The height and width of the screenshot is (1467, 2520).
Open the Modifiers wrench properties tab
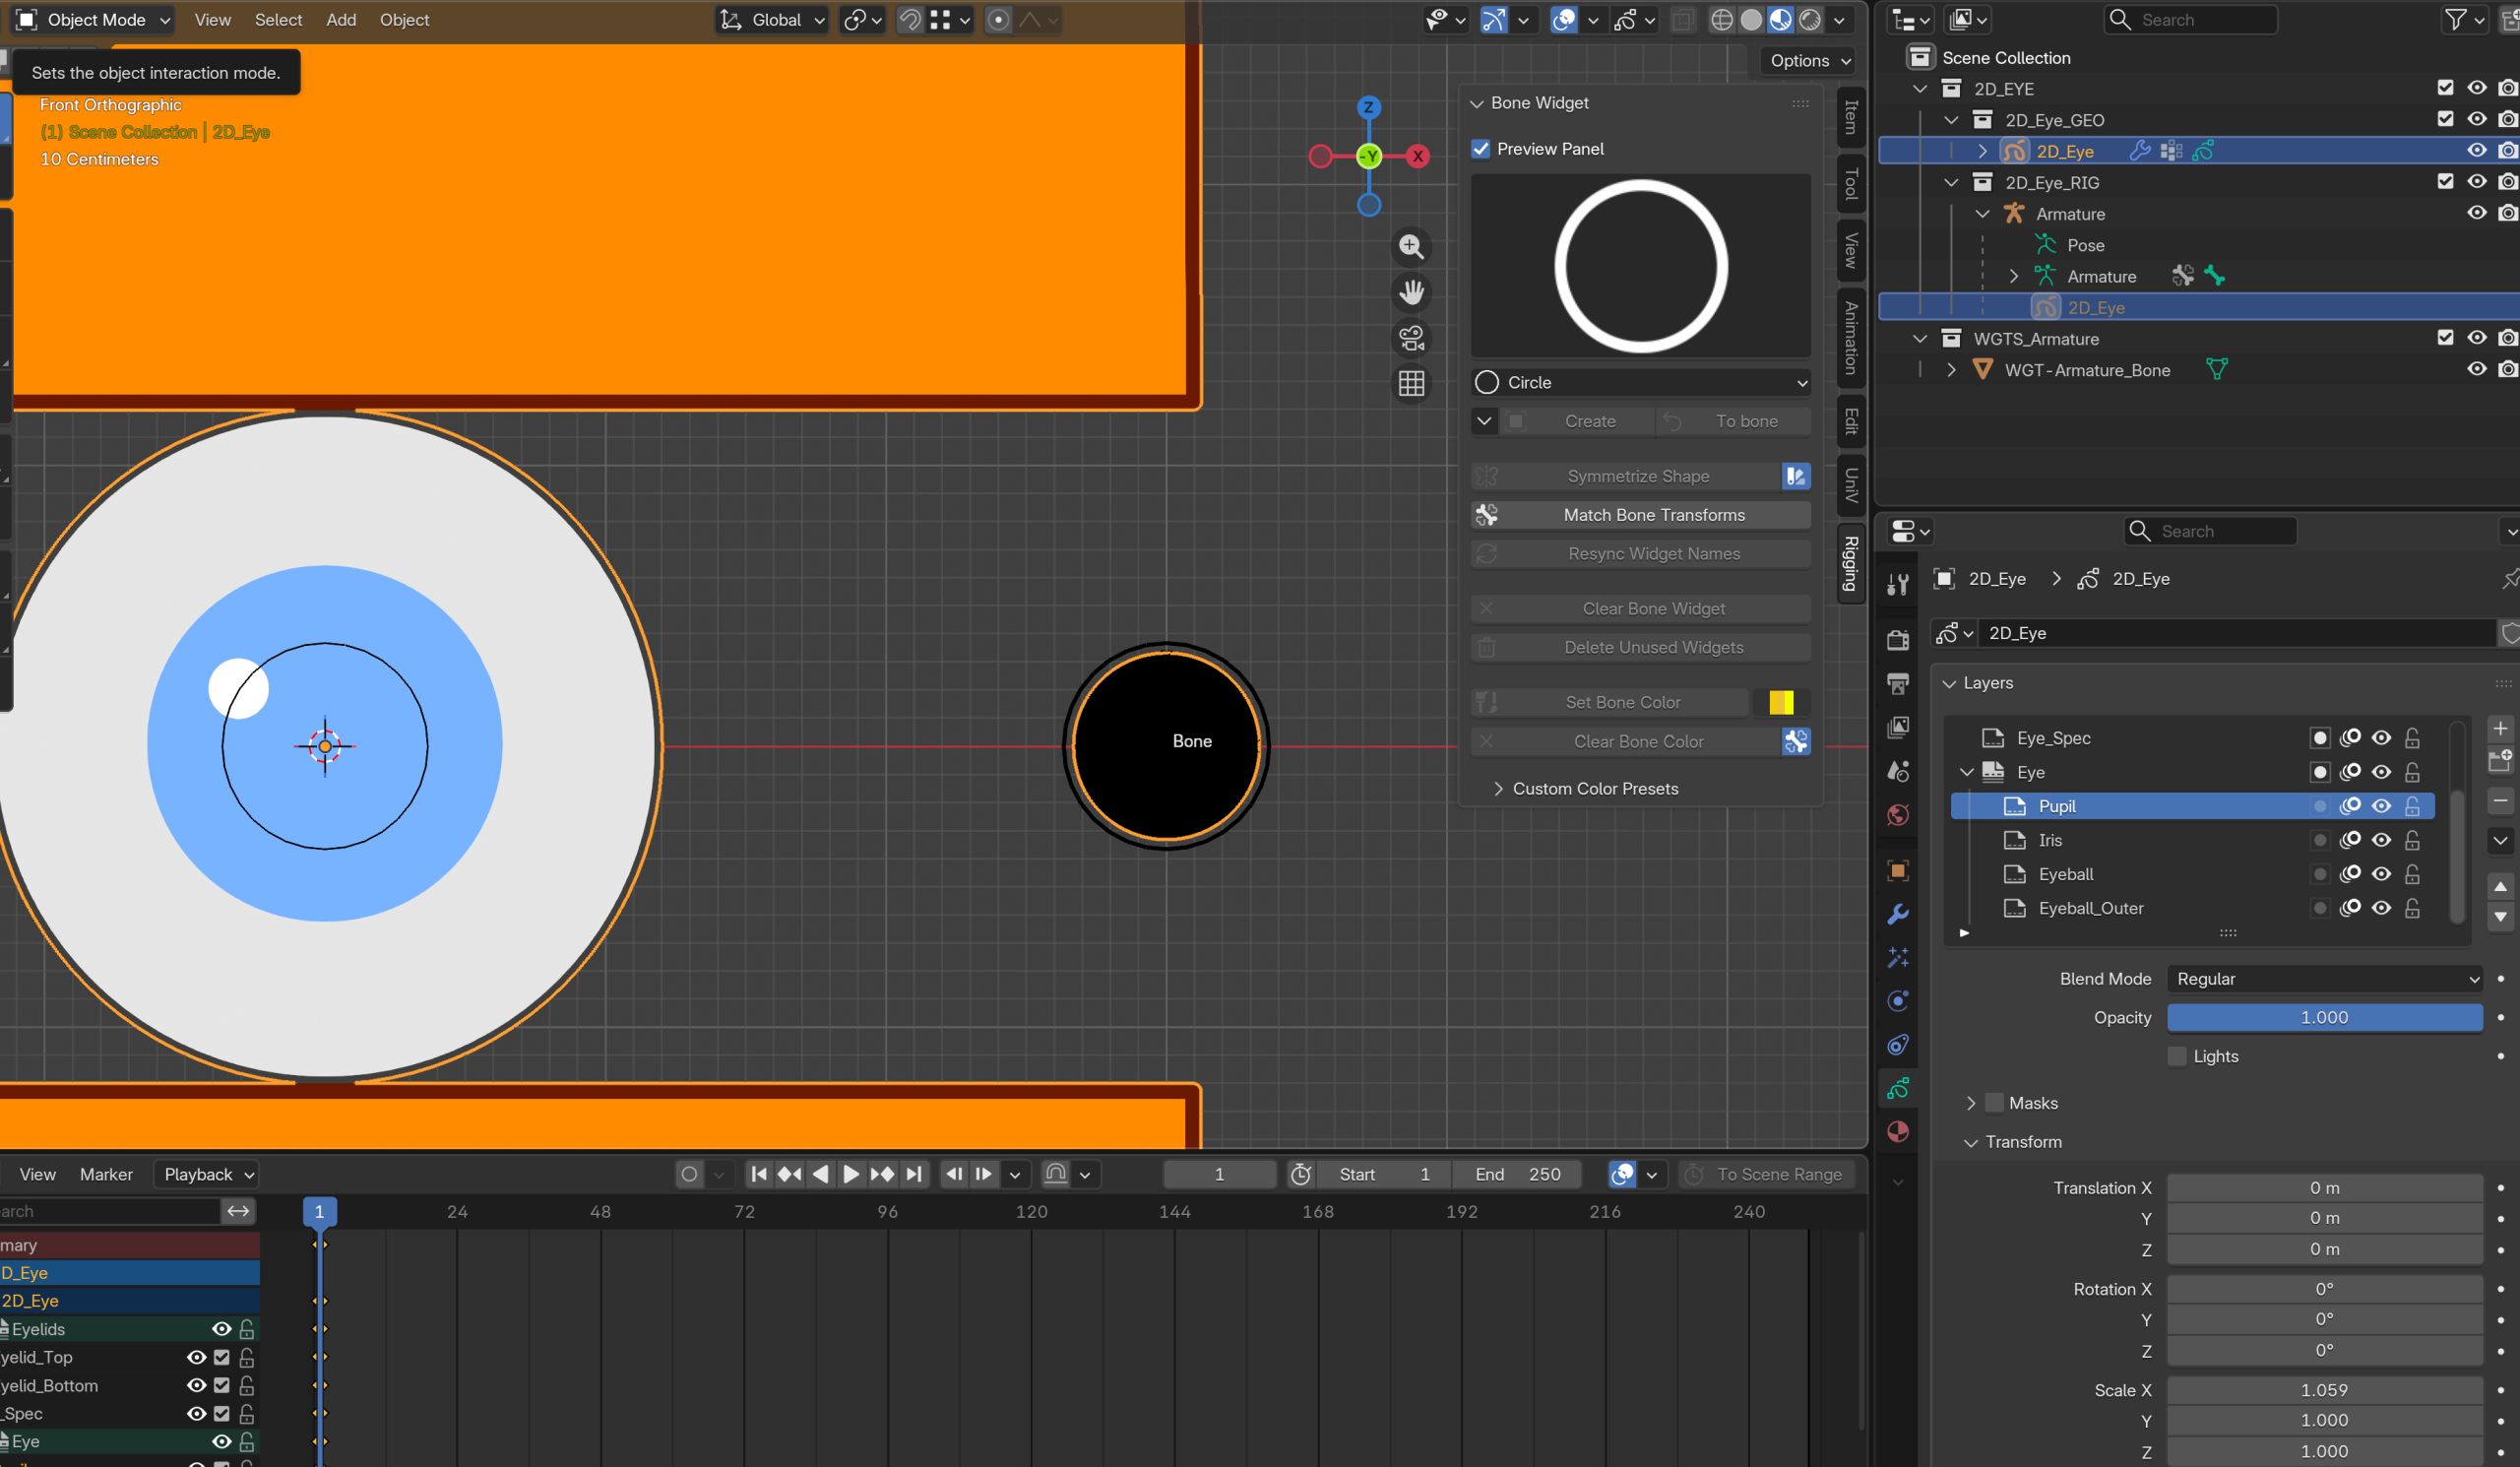(1897, 914)
